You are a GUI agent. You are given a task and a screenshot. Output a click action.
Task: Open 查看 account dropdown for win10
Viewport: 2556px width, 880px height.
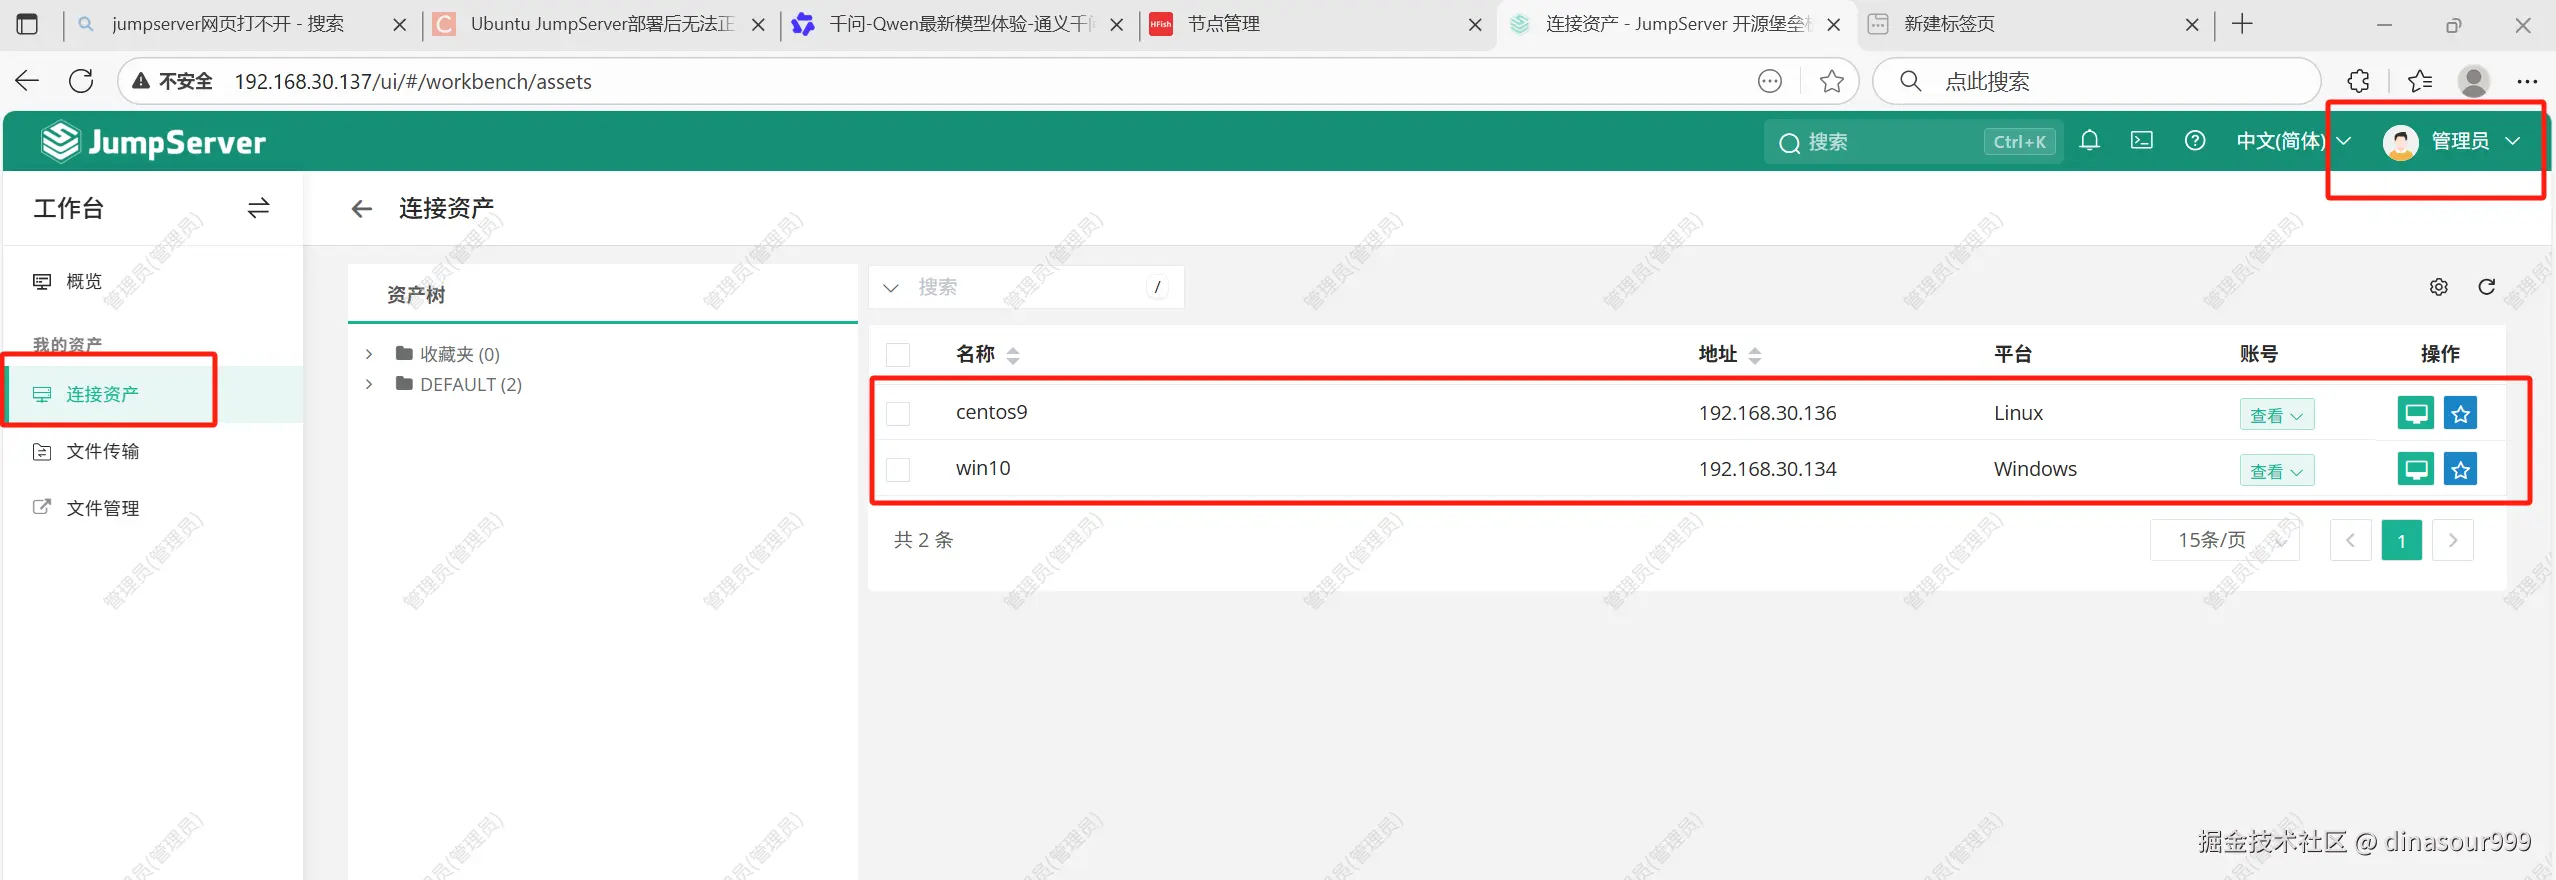coord(2277,471)
